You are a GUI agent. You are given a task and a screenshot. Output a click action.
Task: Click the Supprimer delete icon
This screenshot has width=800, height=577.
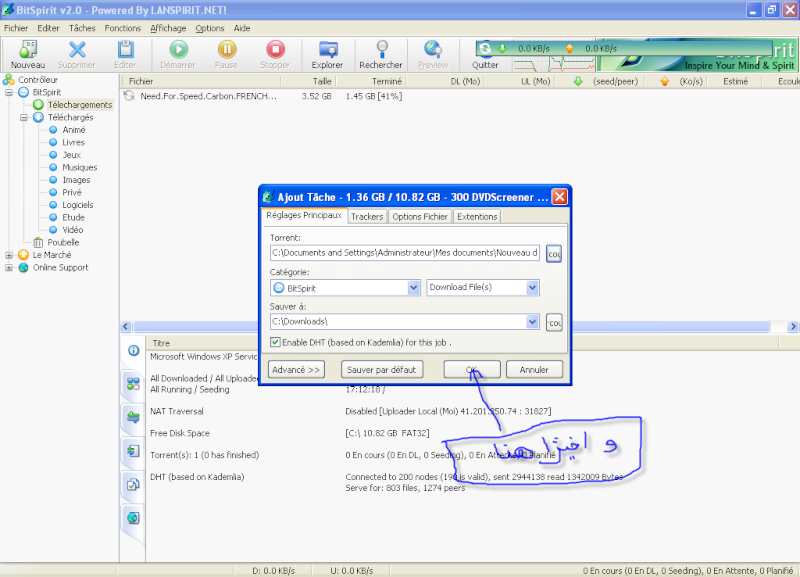77,50
